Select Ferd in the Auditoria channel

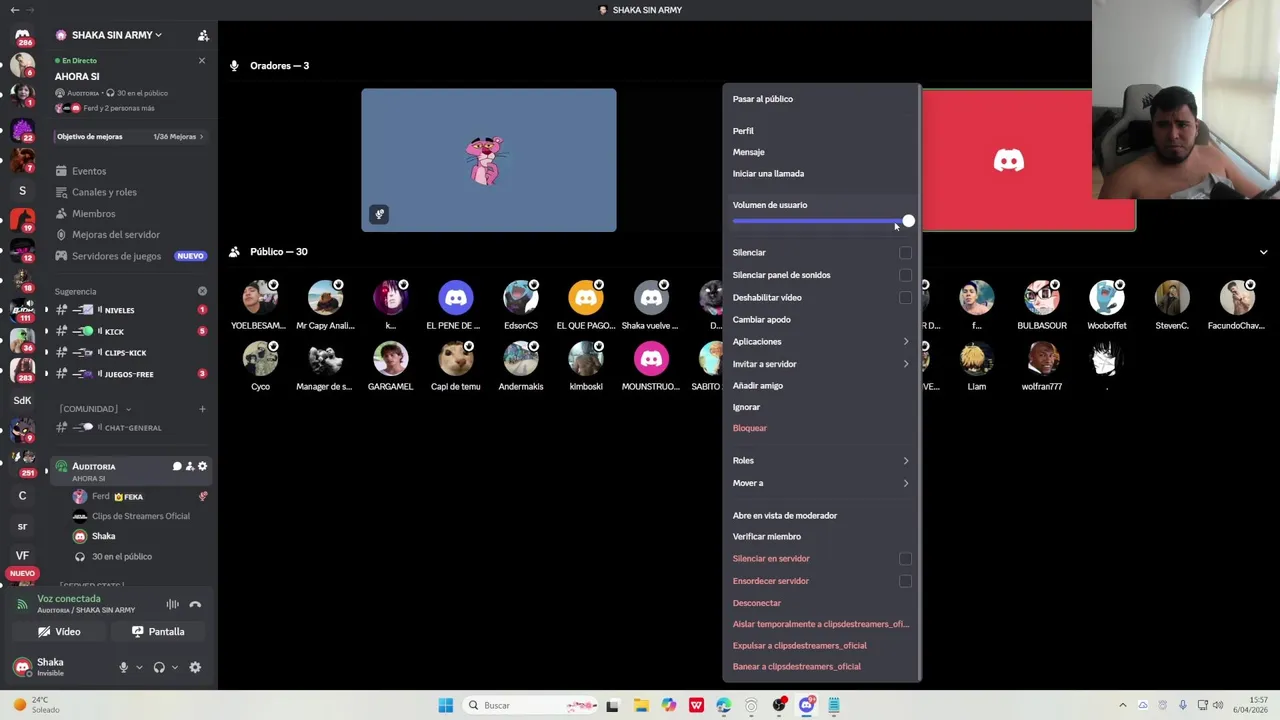[140, 496]
